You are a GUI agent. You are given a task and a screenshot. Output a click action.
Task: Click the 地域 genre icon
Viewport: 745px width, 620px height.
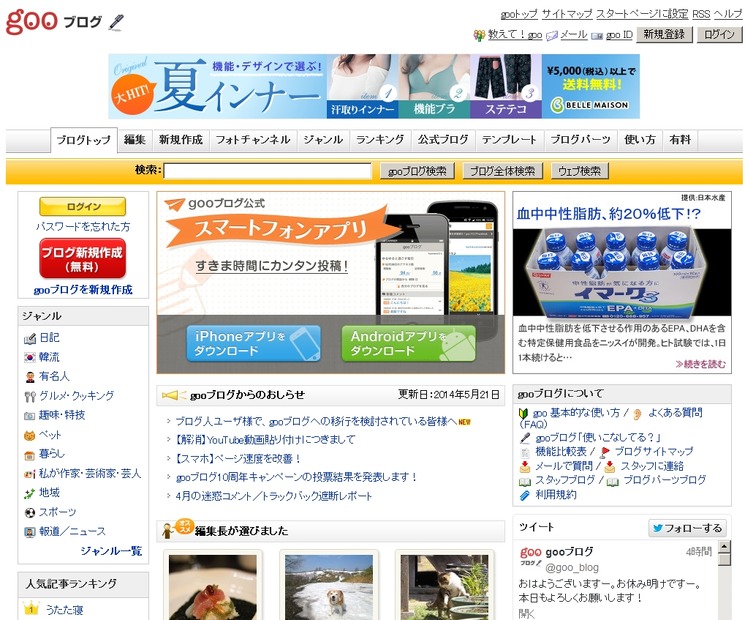tap(30, 494)
